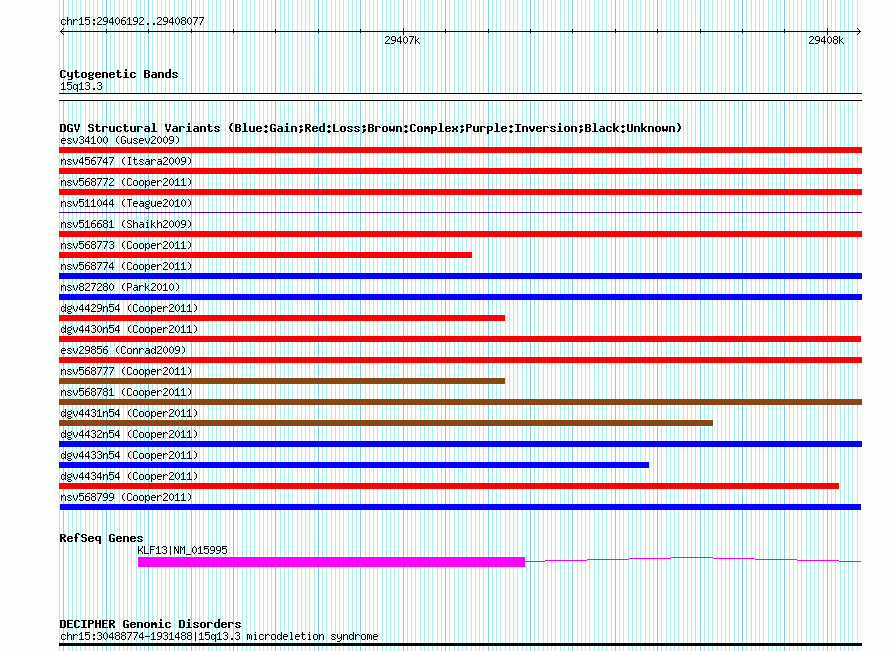Open the DGV Structural Variants track title
Image resolution: width=890 pixels, height=651 pixels.
[370, 128]
